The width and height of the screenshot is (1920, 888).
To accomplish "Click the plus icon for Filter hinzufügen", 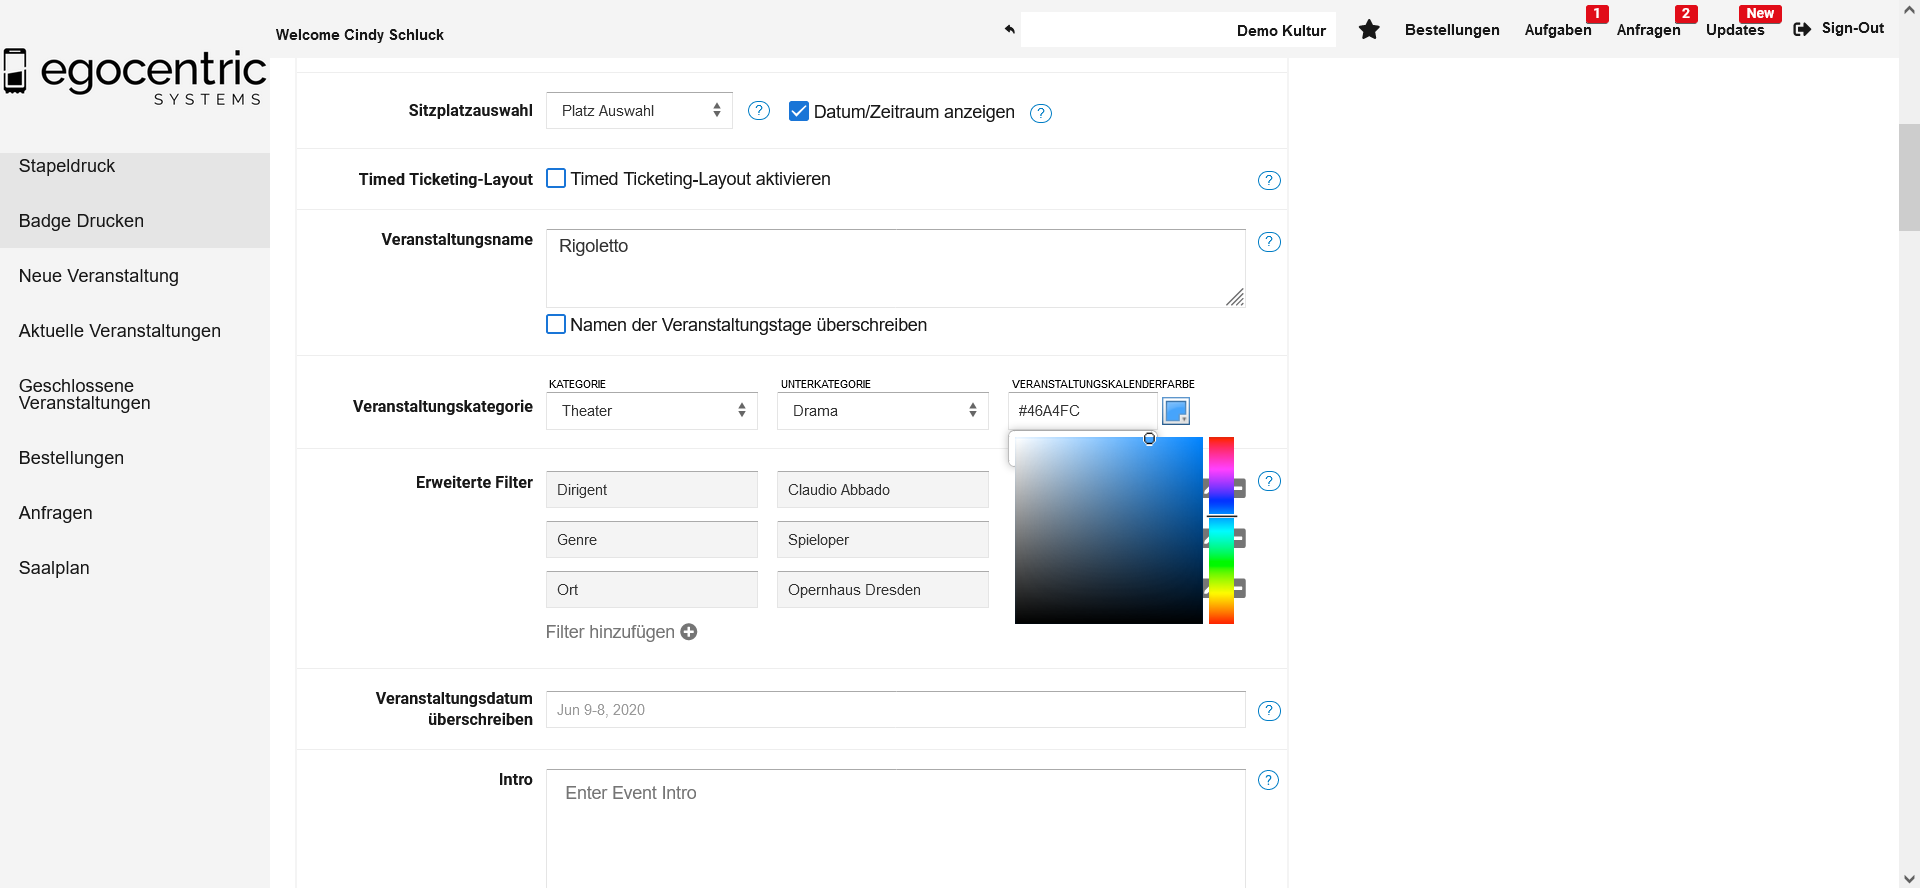I will pyautogui.click(x=689, y=632).
